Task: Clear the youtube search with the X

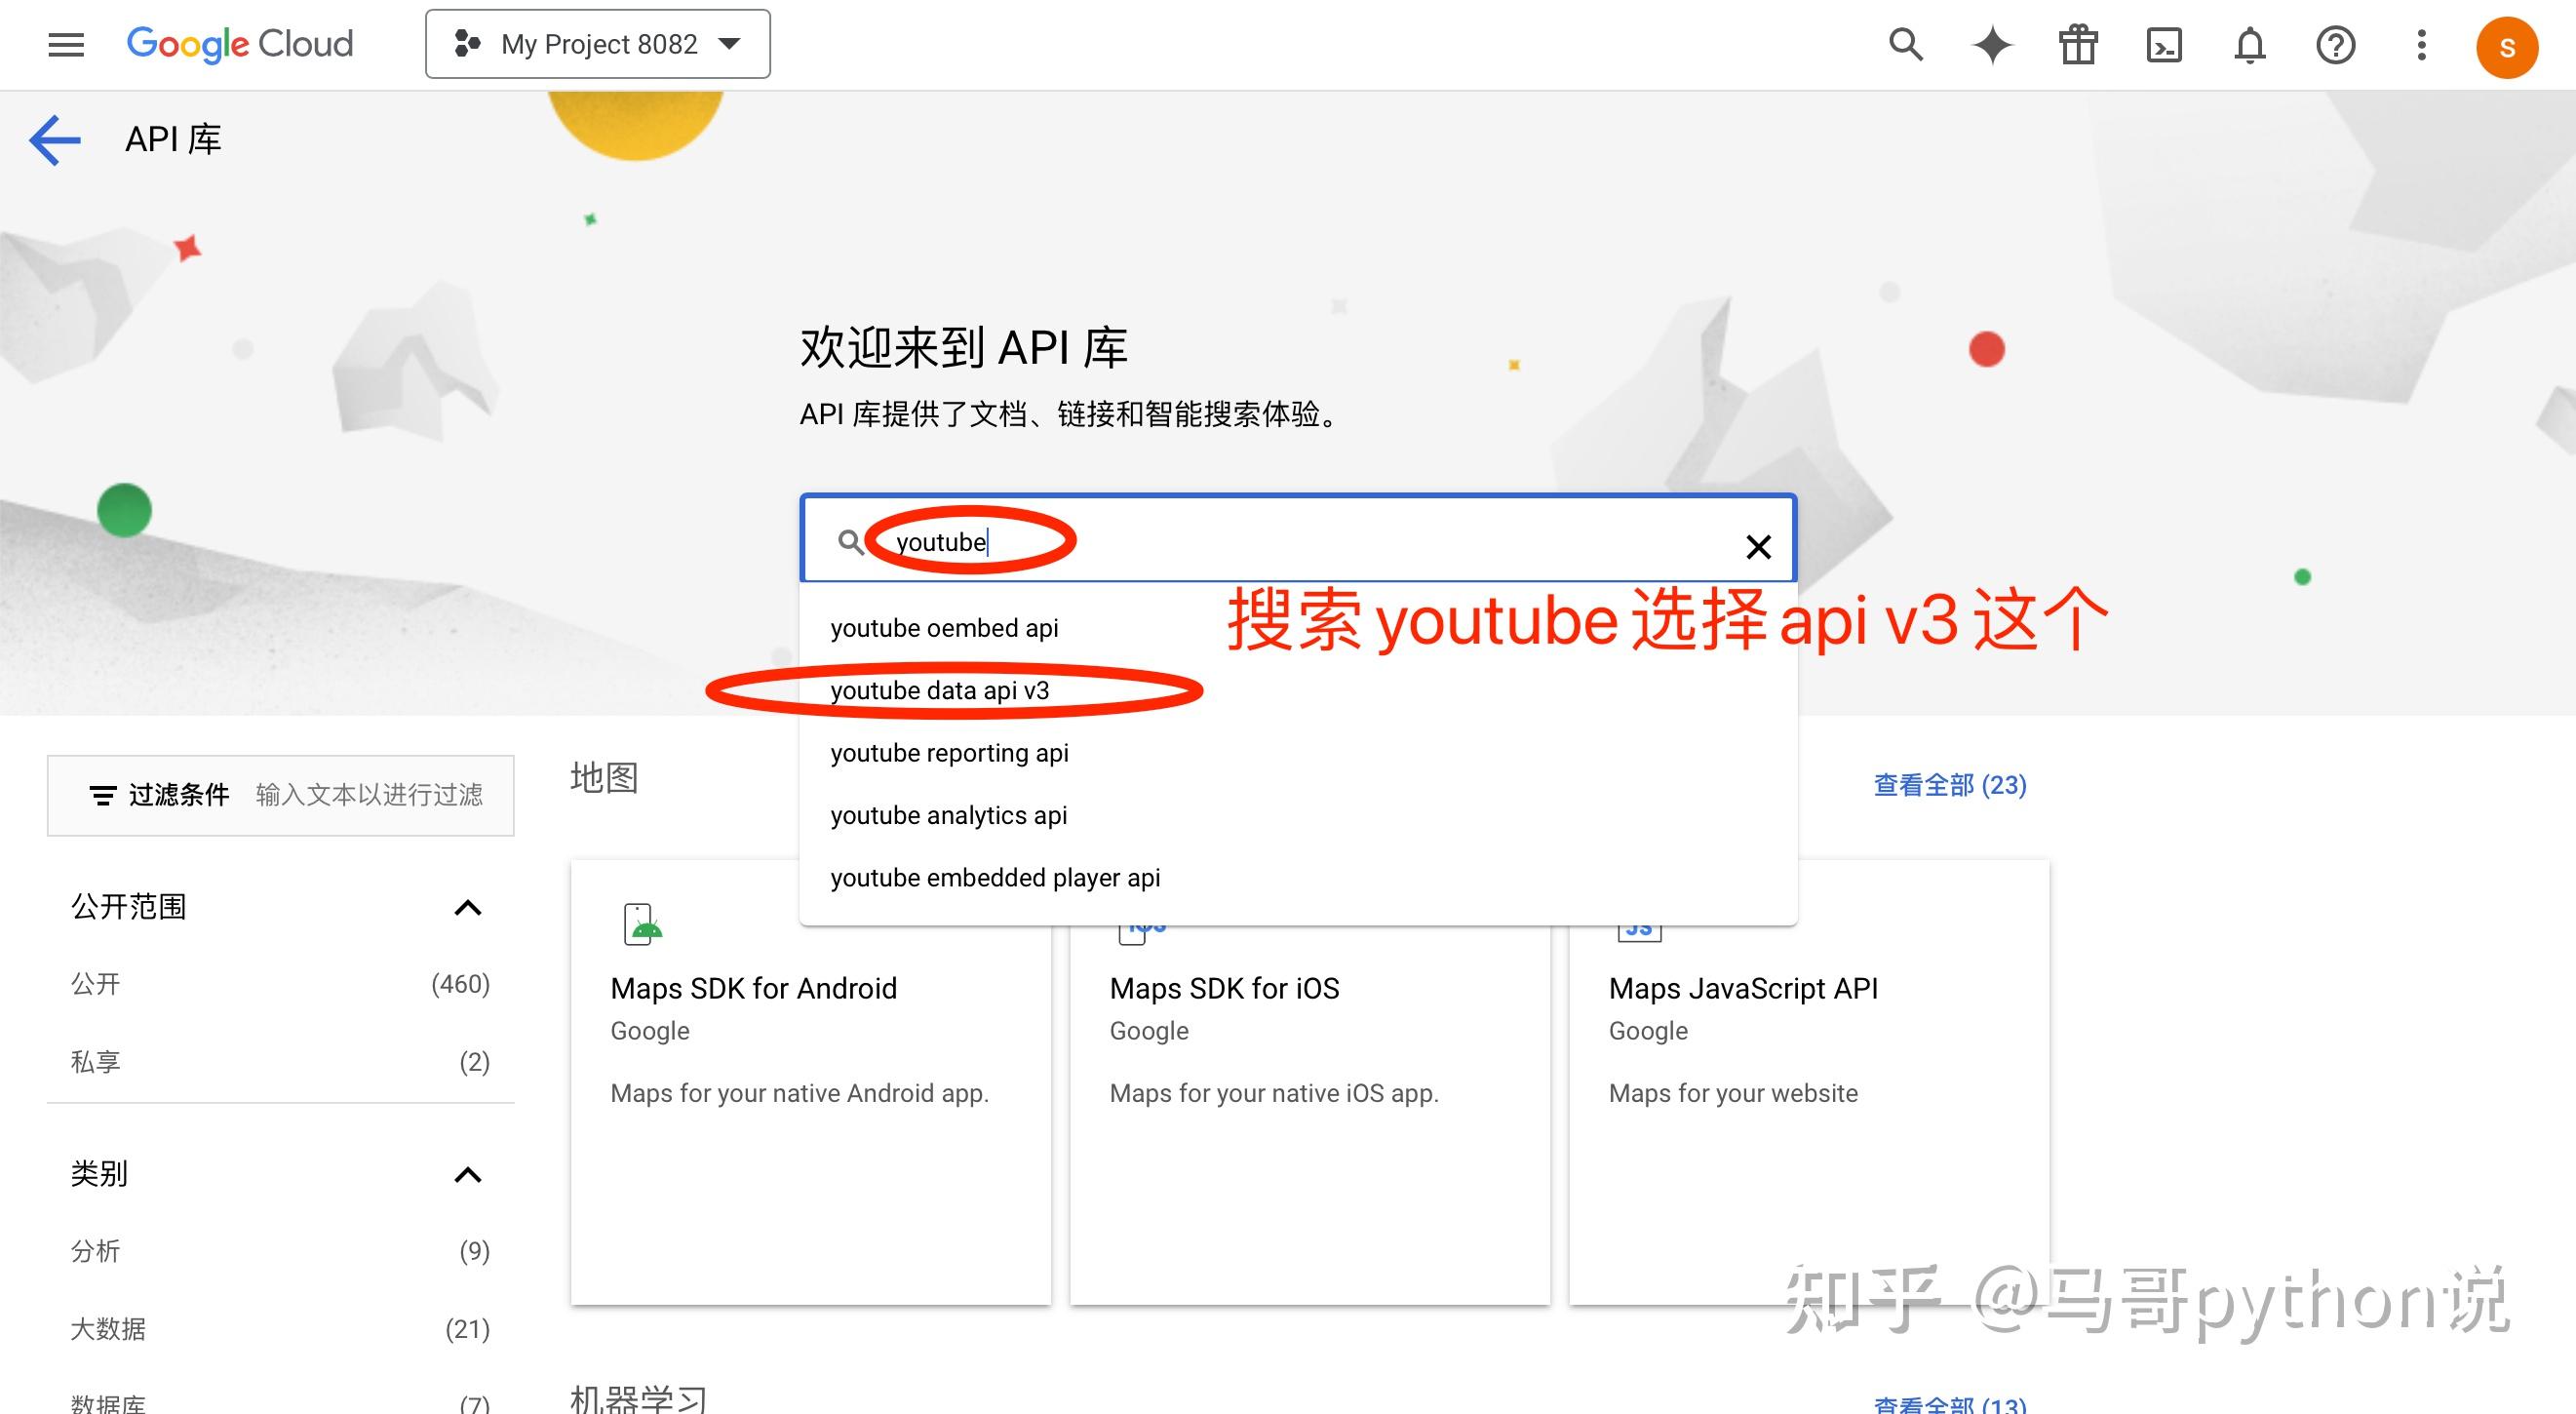Action: coord(1757,546)
